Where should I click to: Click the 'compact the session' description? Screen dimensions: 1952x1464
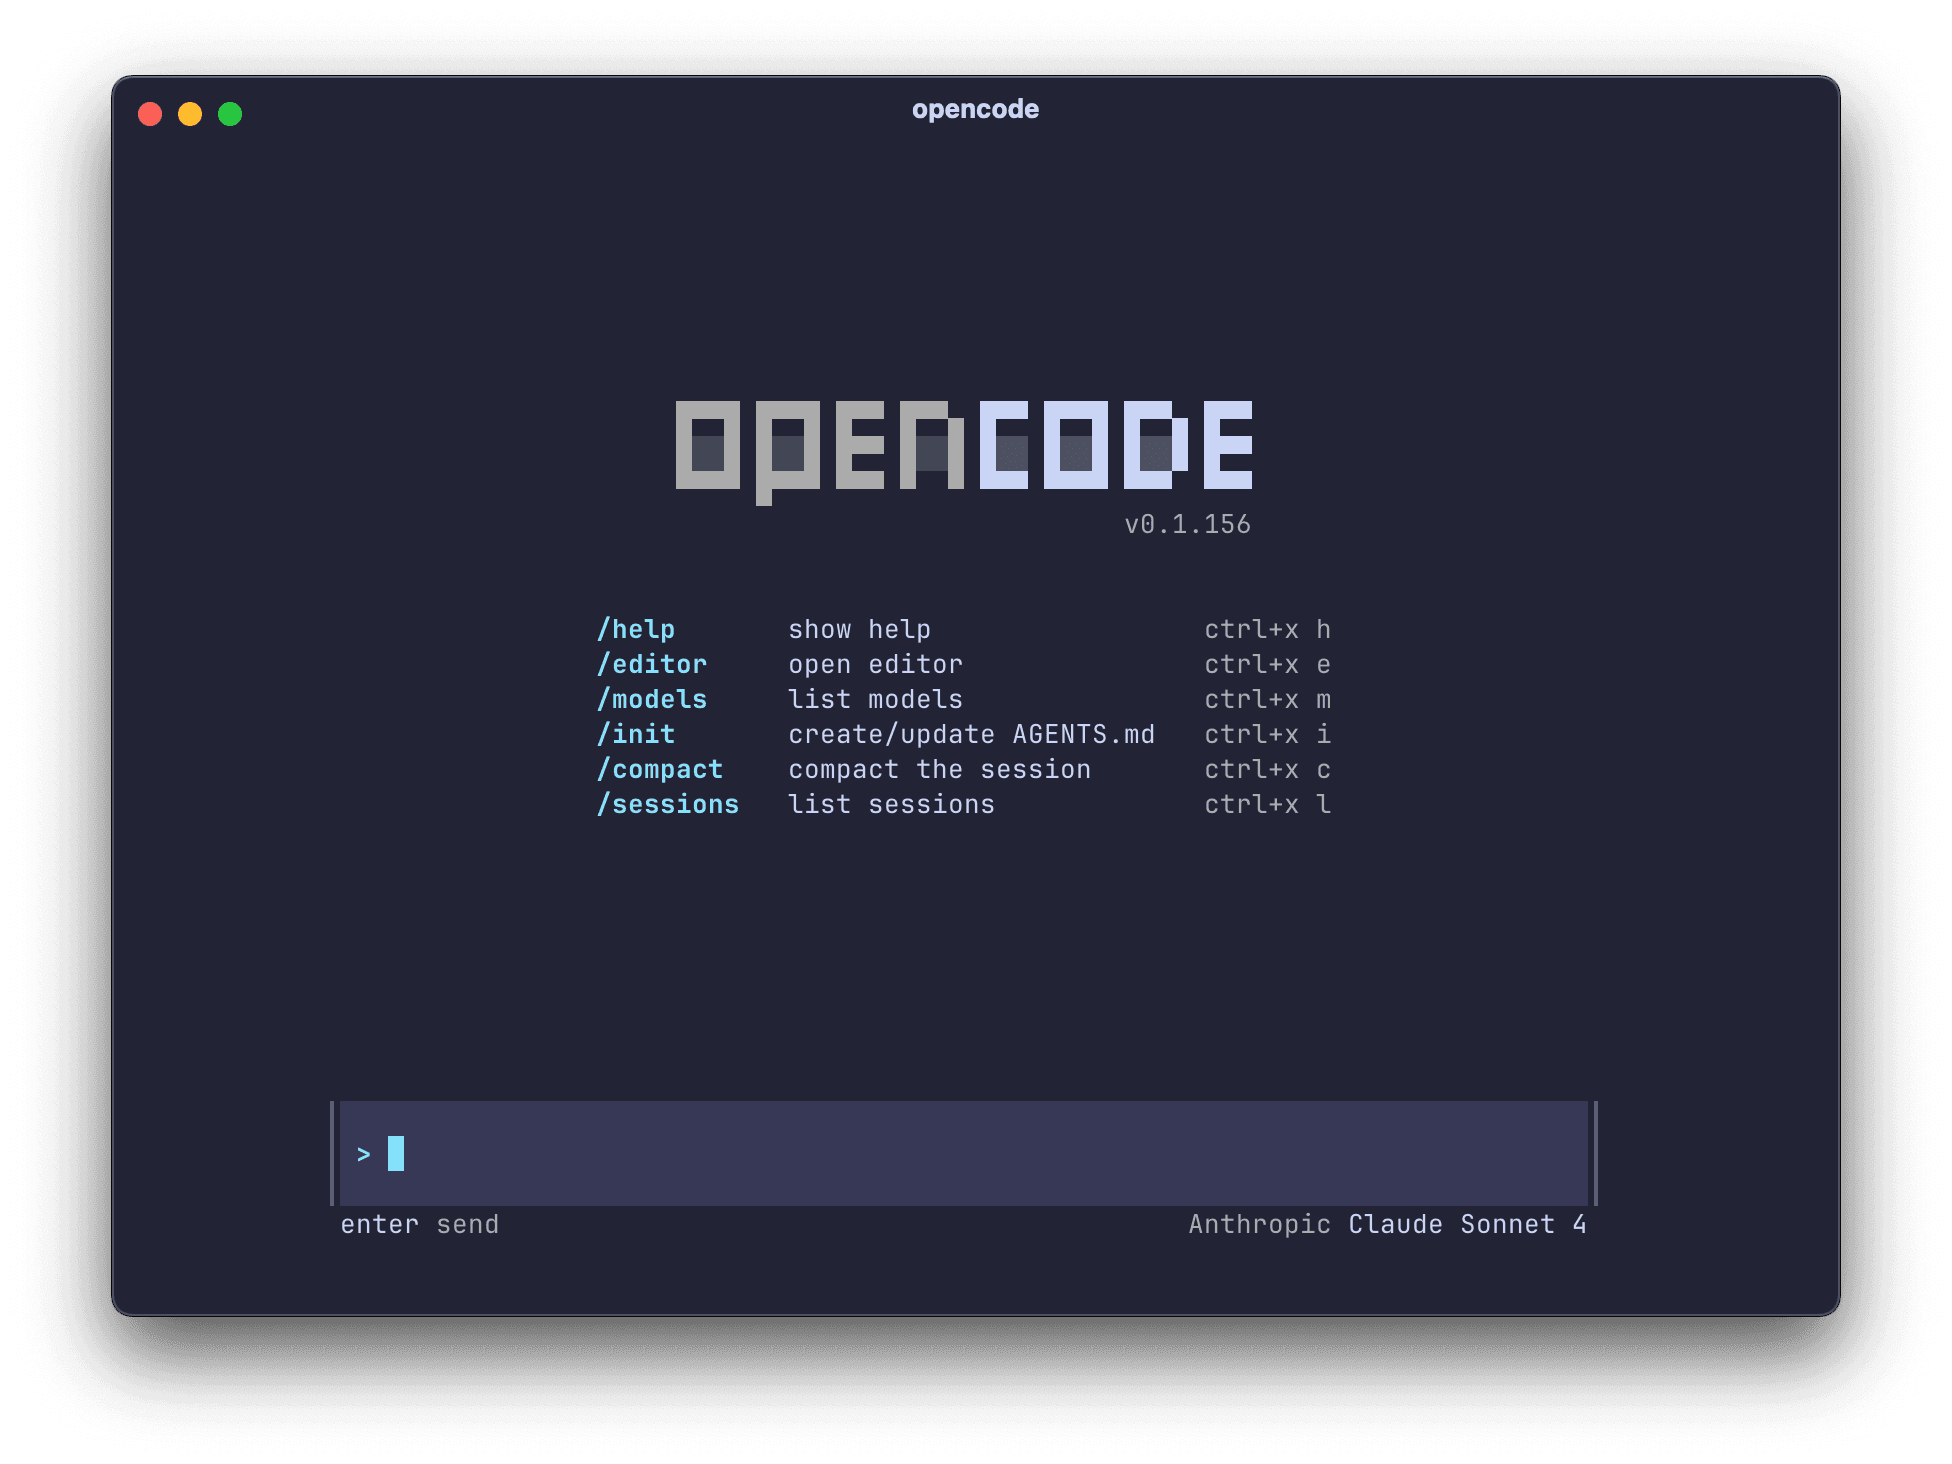(x=940, y=769)
